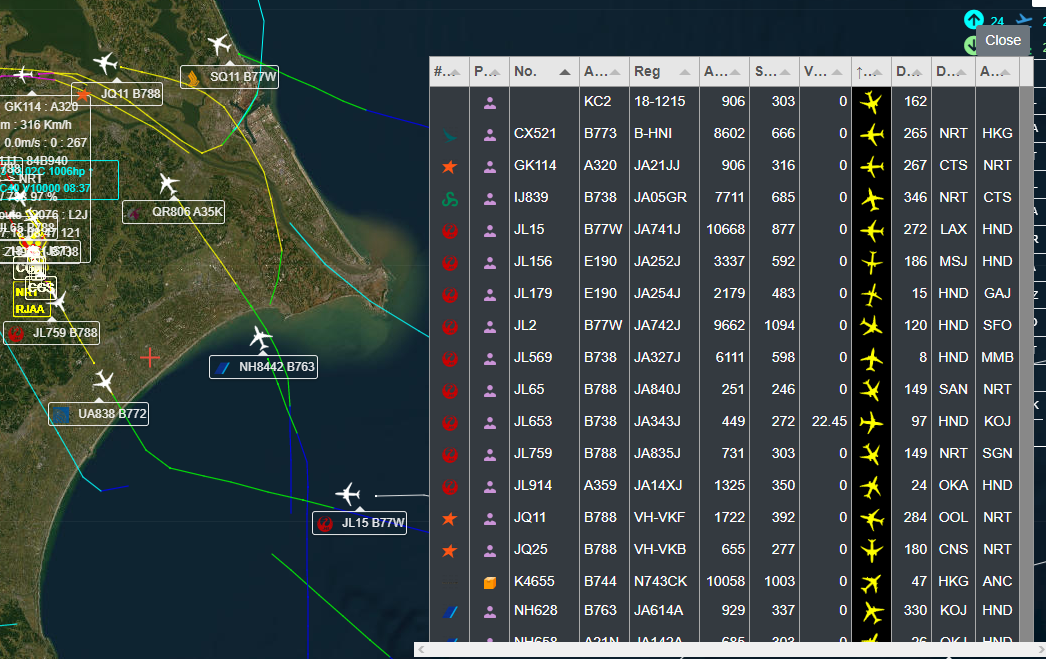Click the flight table horizontal scrollbar
Viewport: 1046px width, 659px height.
click(x=730, y=649)
